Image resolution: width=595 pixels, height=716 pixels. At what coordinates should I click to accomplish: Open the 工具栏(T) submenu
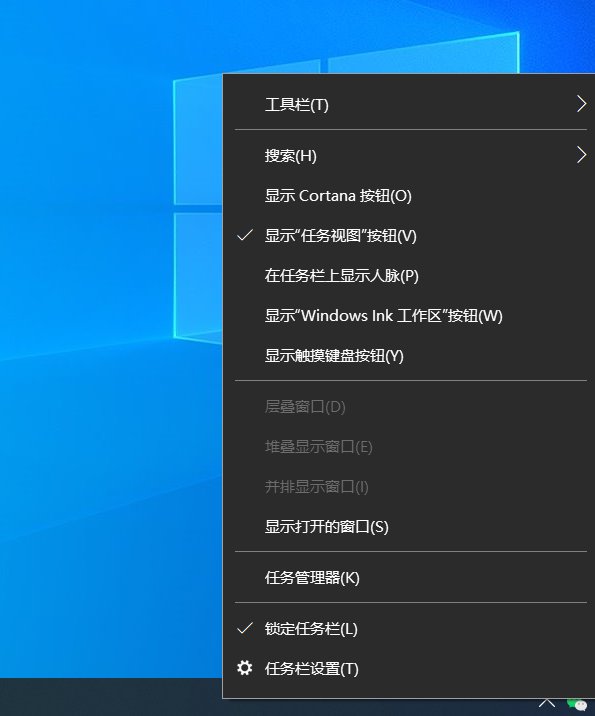[410, 105]
